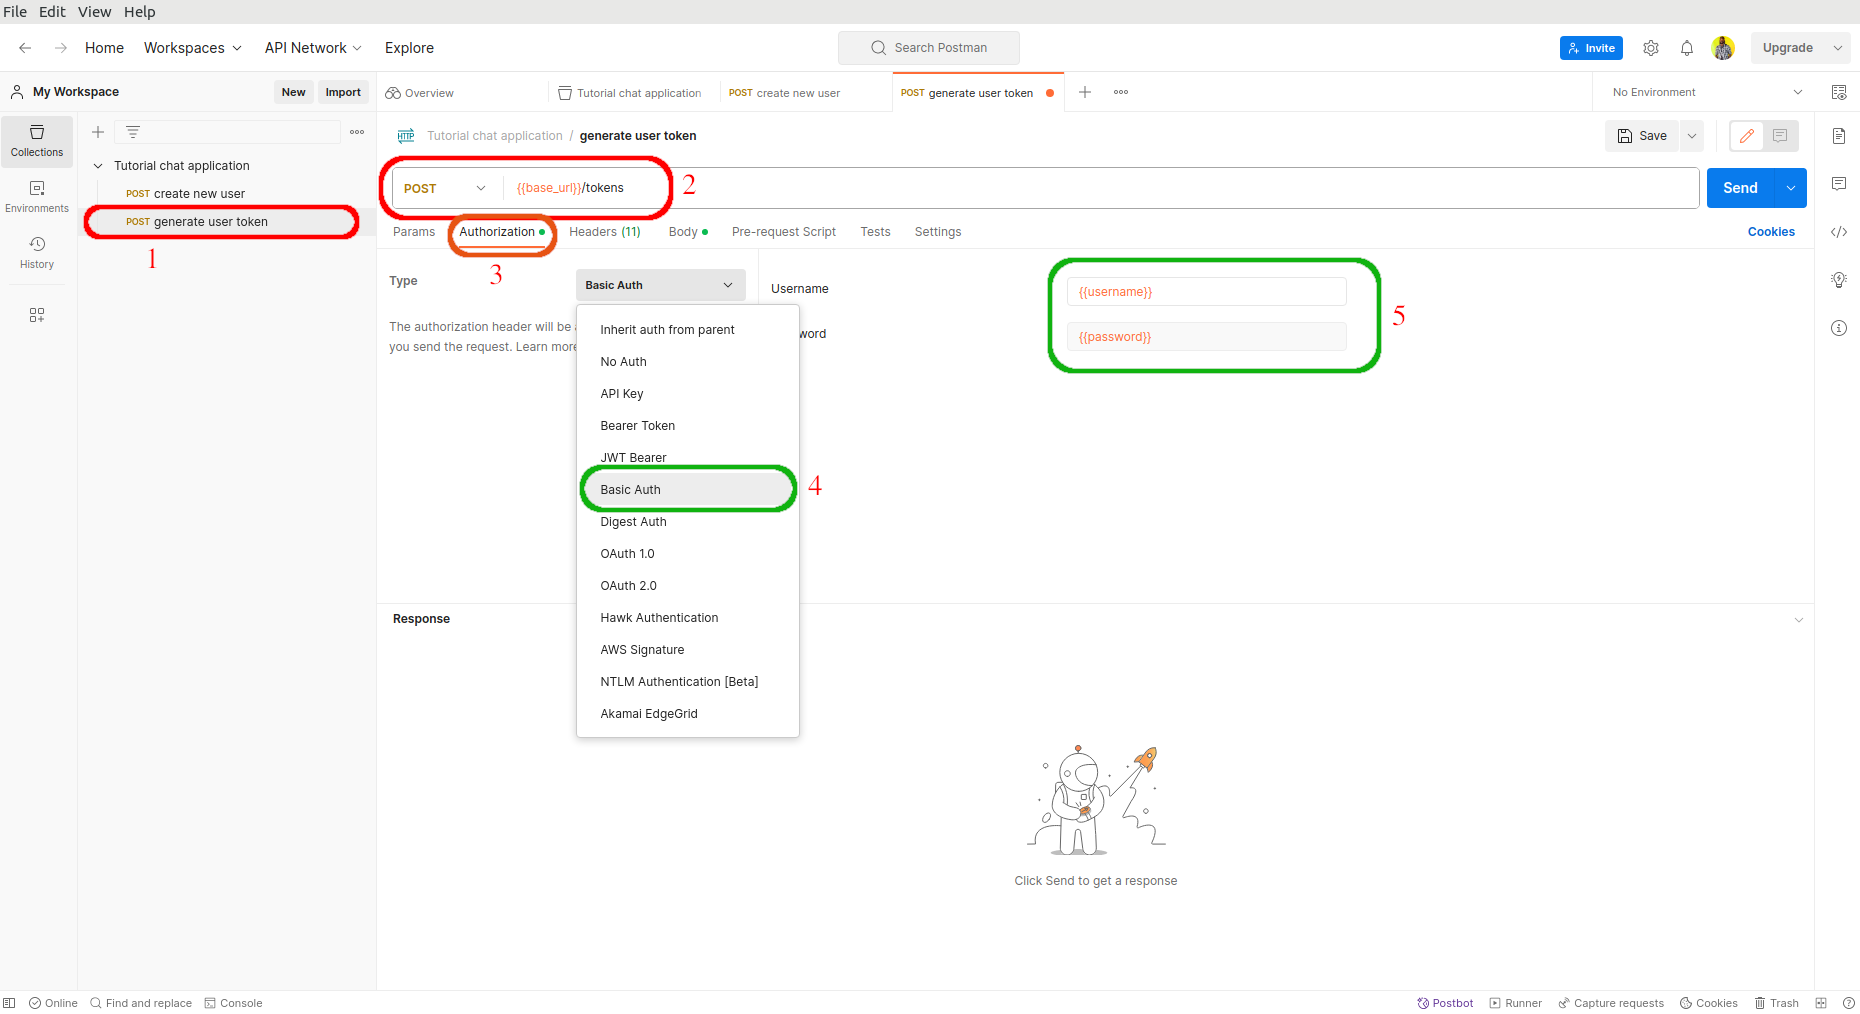1860x1014 pixels.
Task: Open API Network dropdown
Action: click(x=313, y=48)
